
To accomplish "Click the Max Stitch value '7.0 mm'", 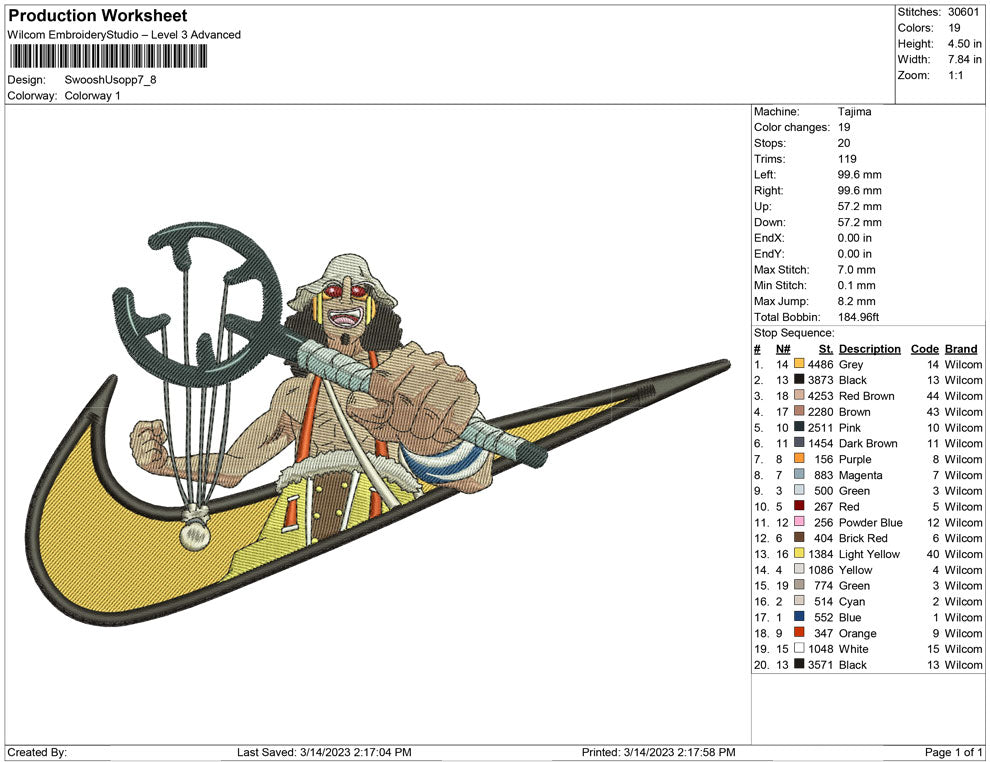I will click(856, 270).
